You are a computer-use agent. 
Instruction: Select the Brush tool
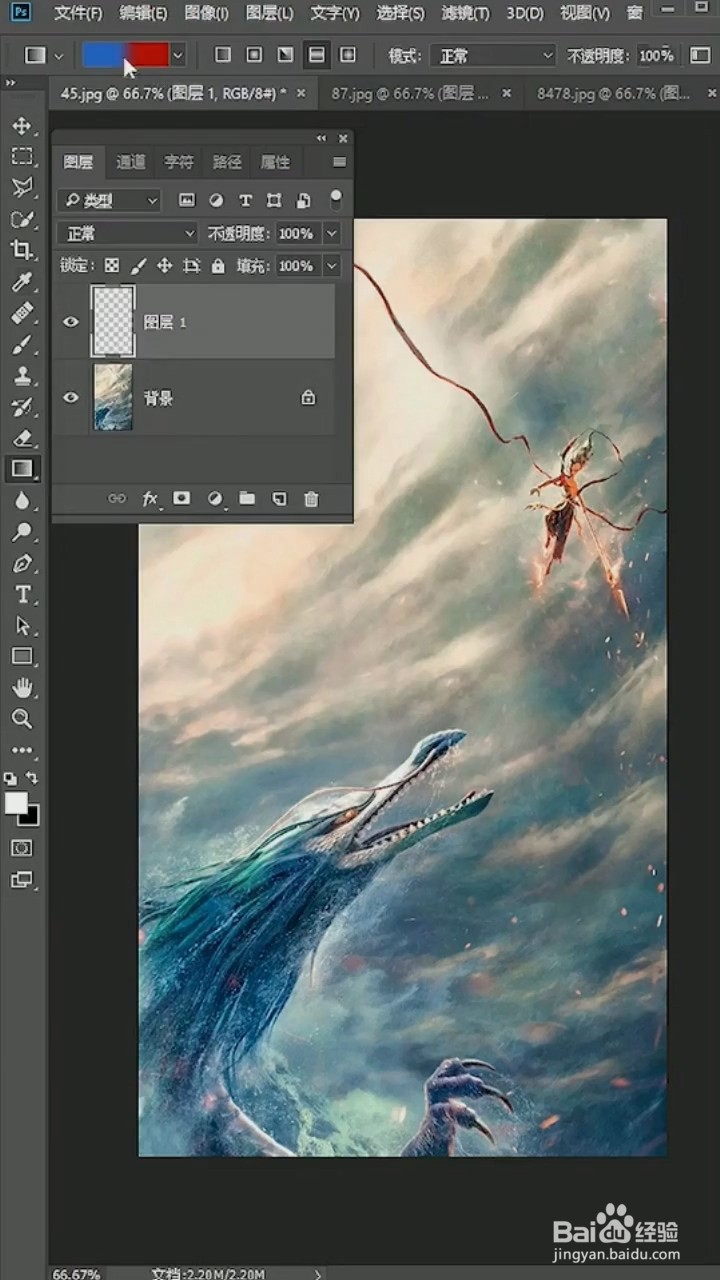point(22,344)
